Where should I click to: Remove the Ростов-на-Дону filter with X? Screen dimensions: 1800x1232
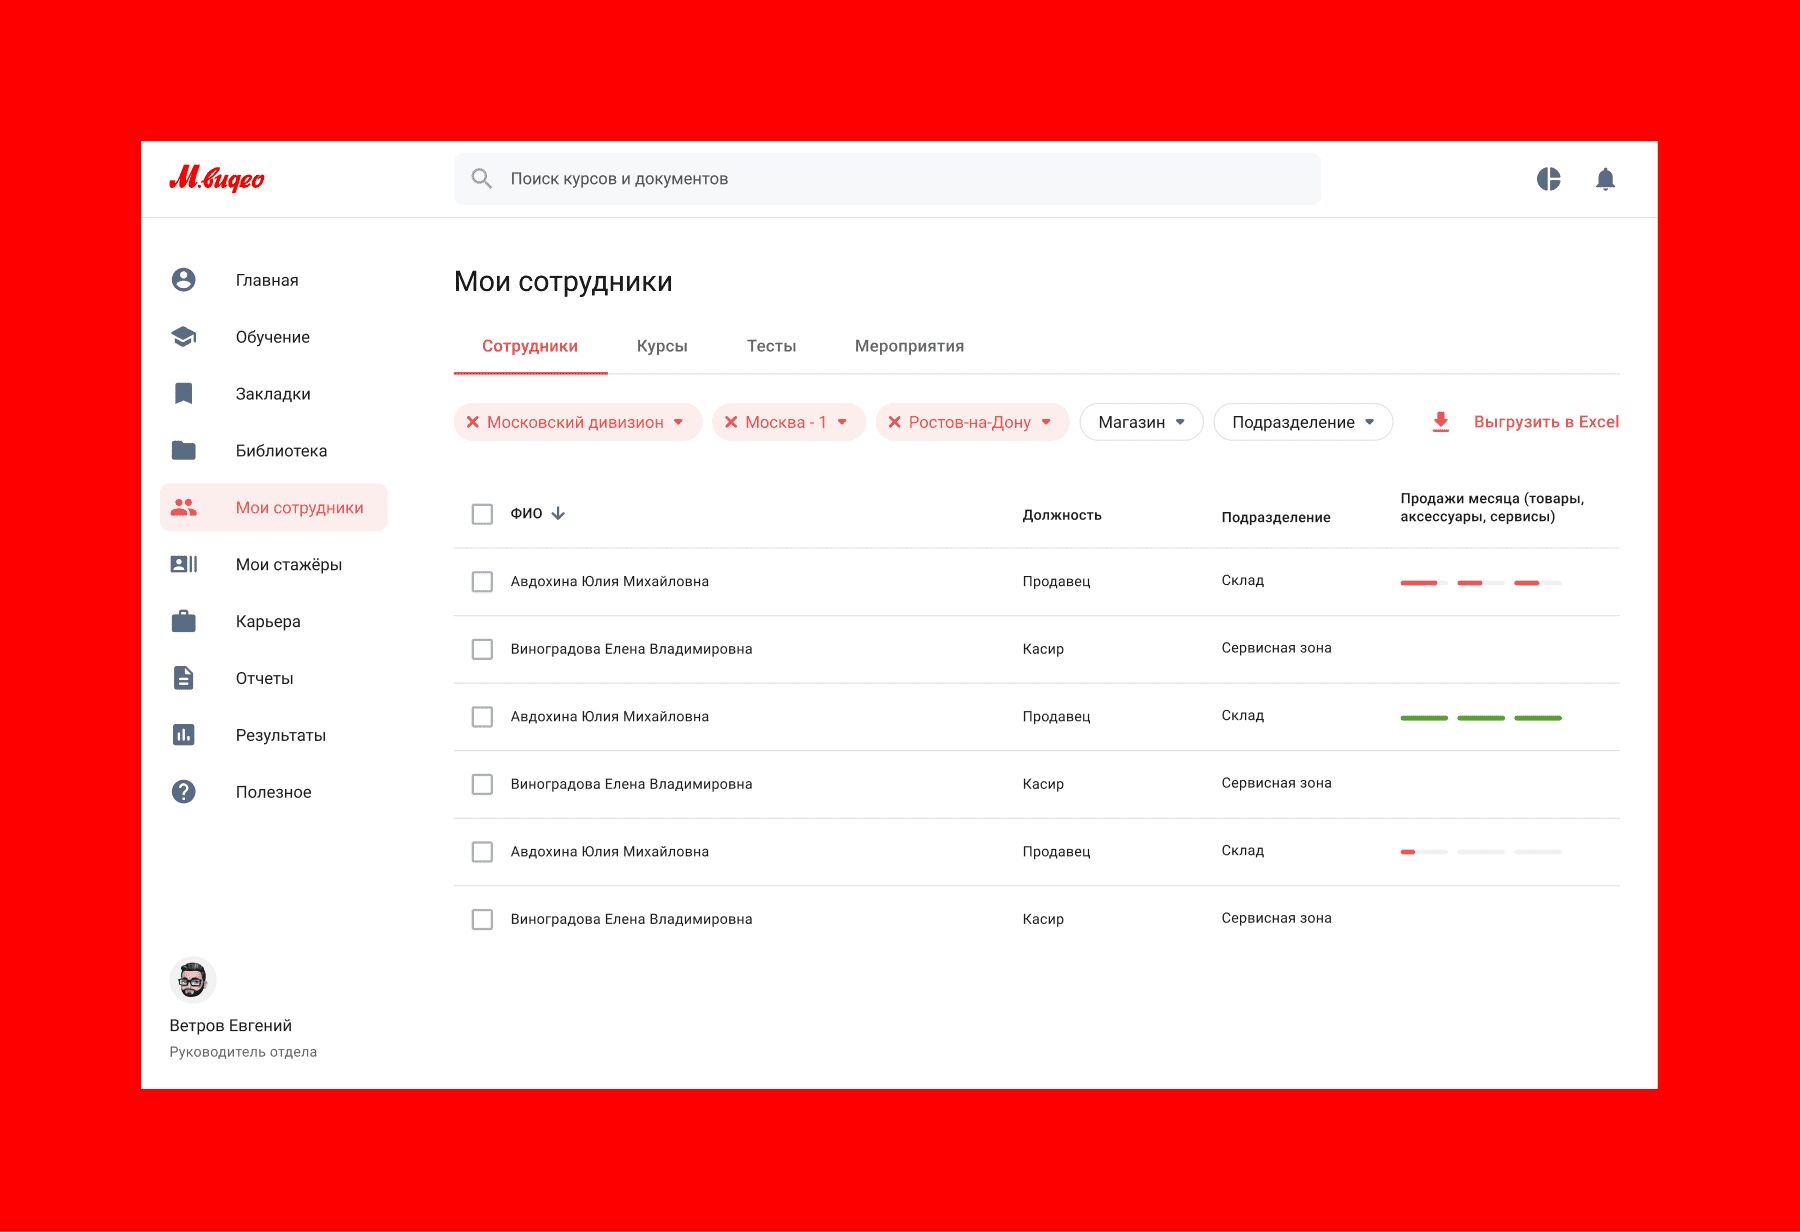[895, 422]
